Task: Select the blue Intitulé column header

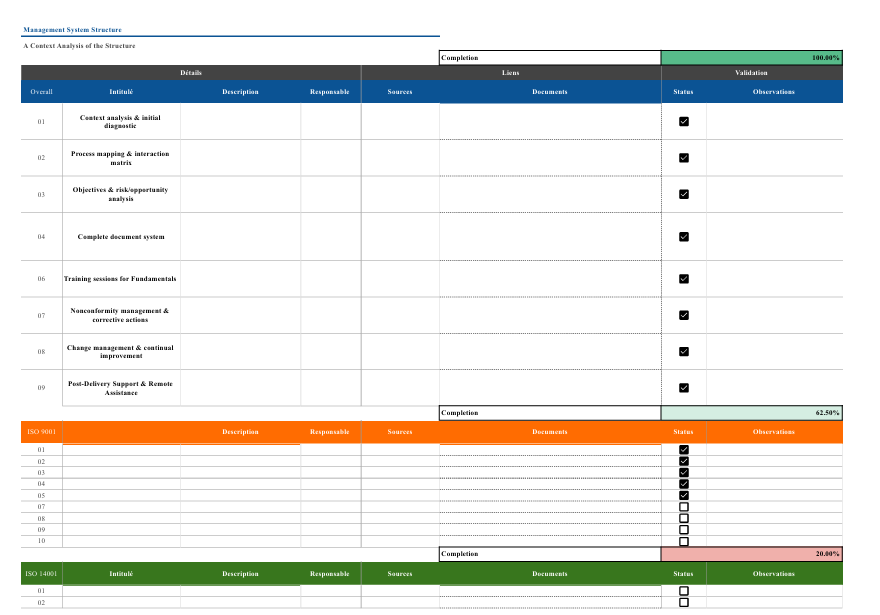Action: pyautogui.click(x=121, y=91)
